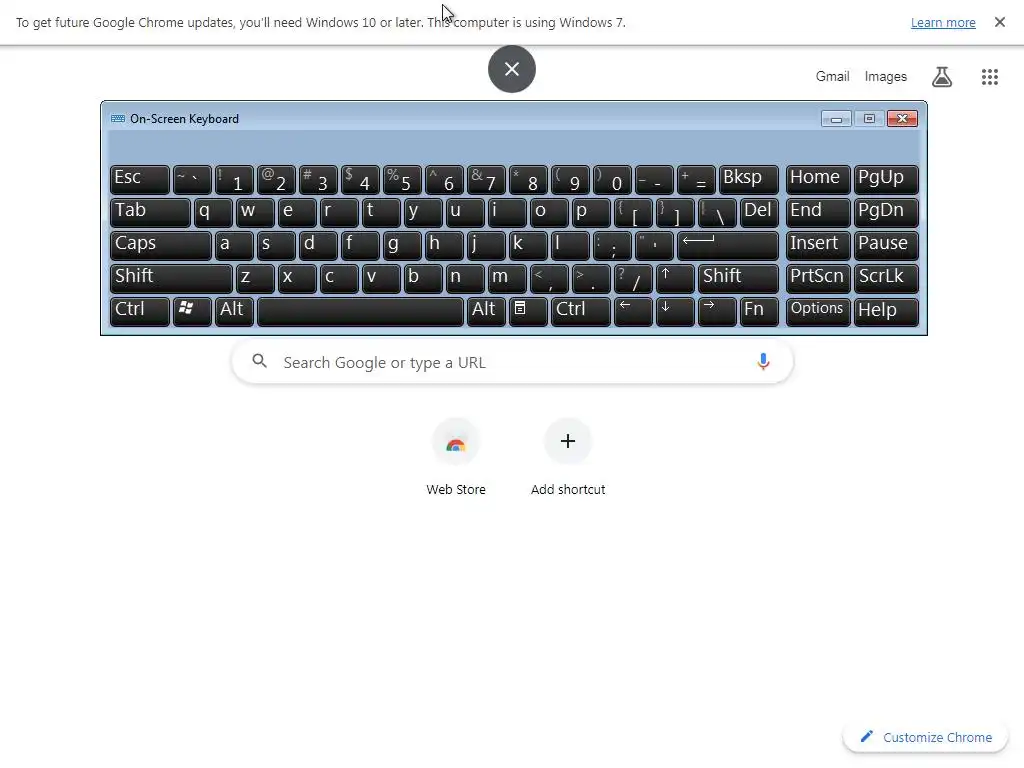
Task: Click the round dark X button
Action: (511, 69)
